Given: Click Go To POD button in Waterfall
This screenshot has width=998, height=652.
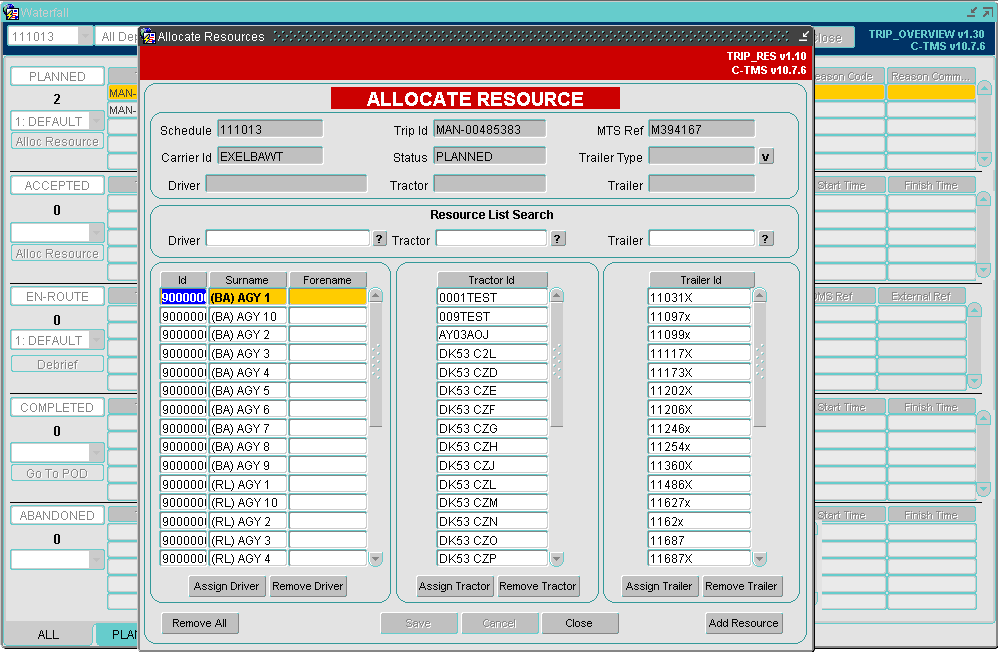Looking at the screenshot, I should 57,473.
